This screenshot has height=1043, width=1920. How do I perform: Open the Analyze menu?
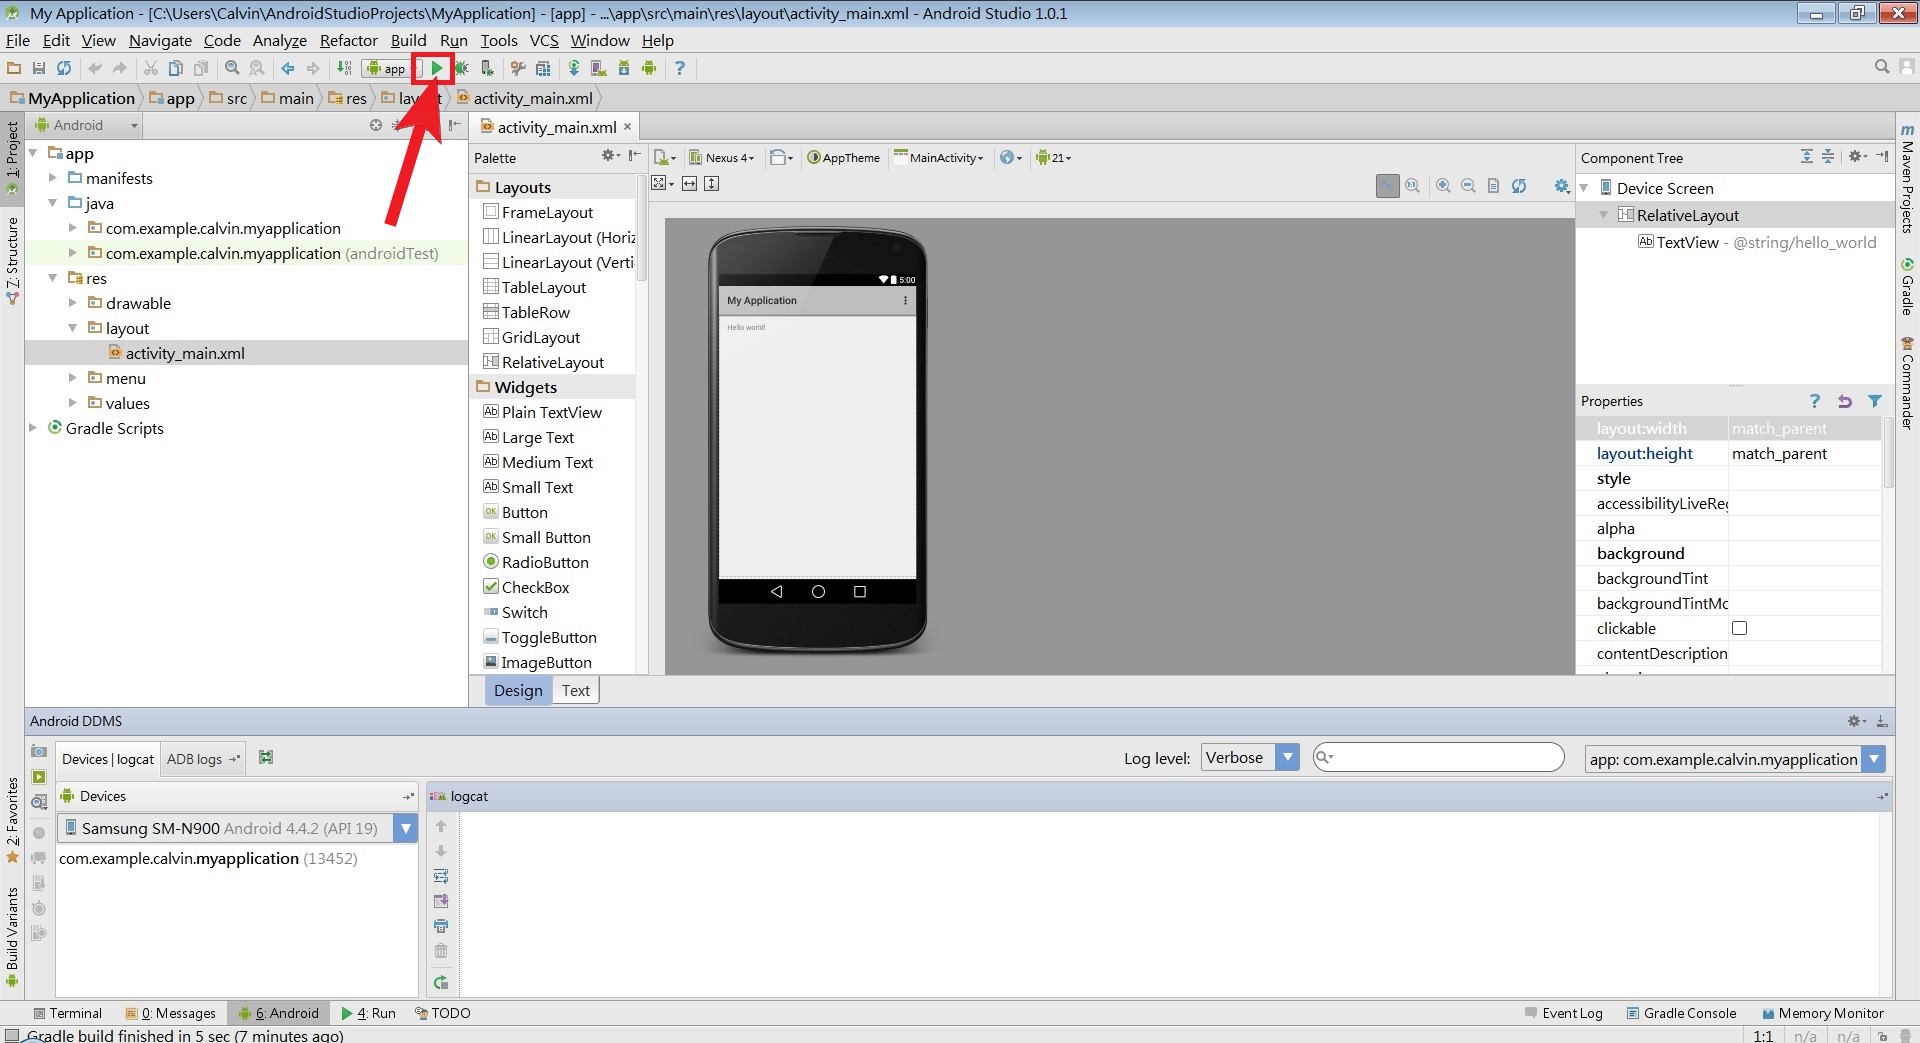tap(279, 40)
